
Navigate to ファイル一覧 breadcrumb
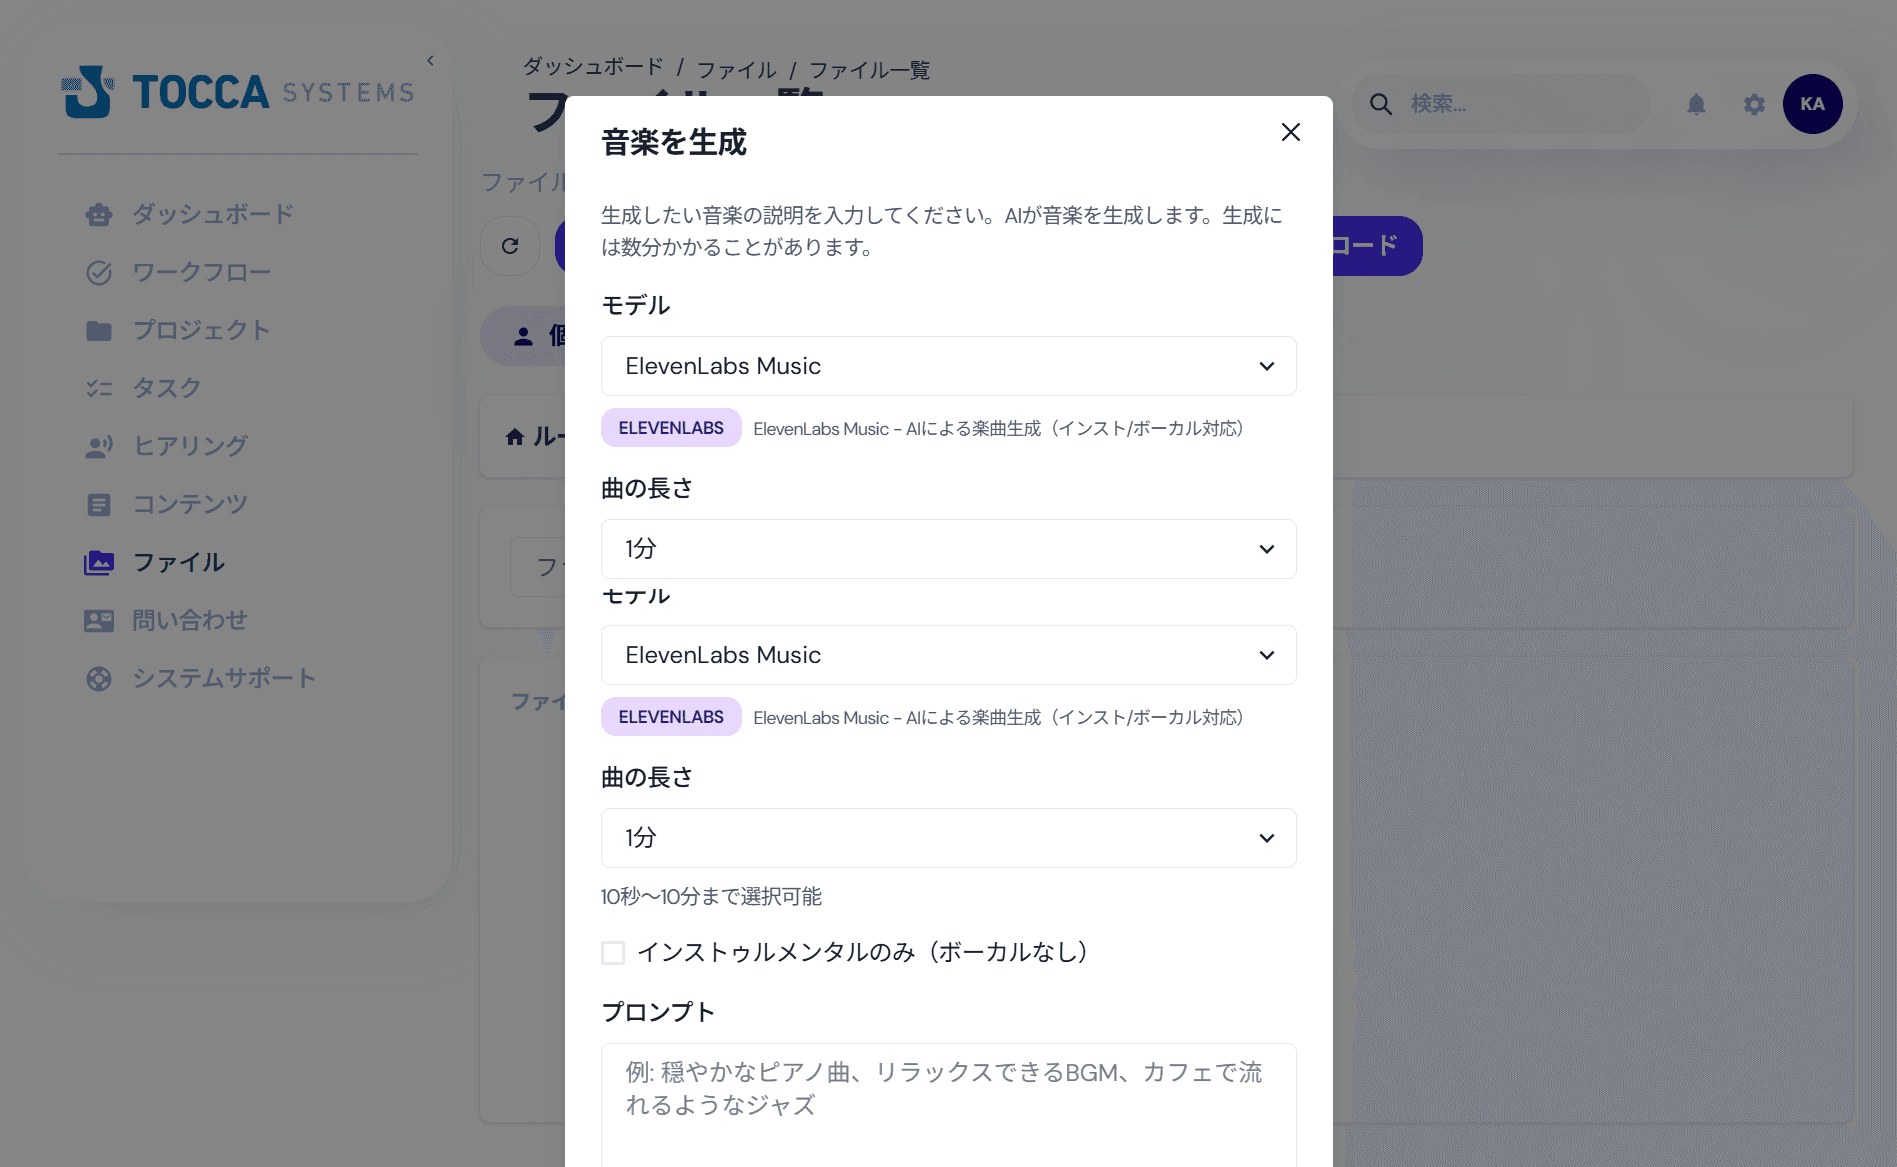point(870,69)
